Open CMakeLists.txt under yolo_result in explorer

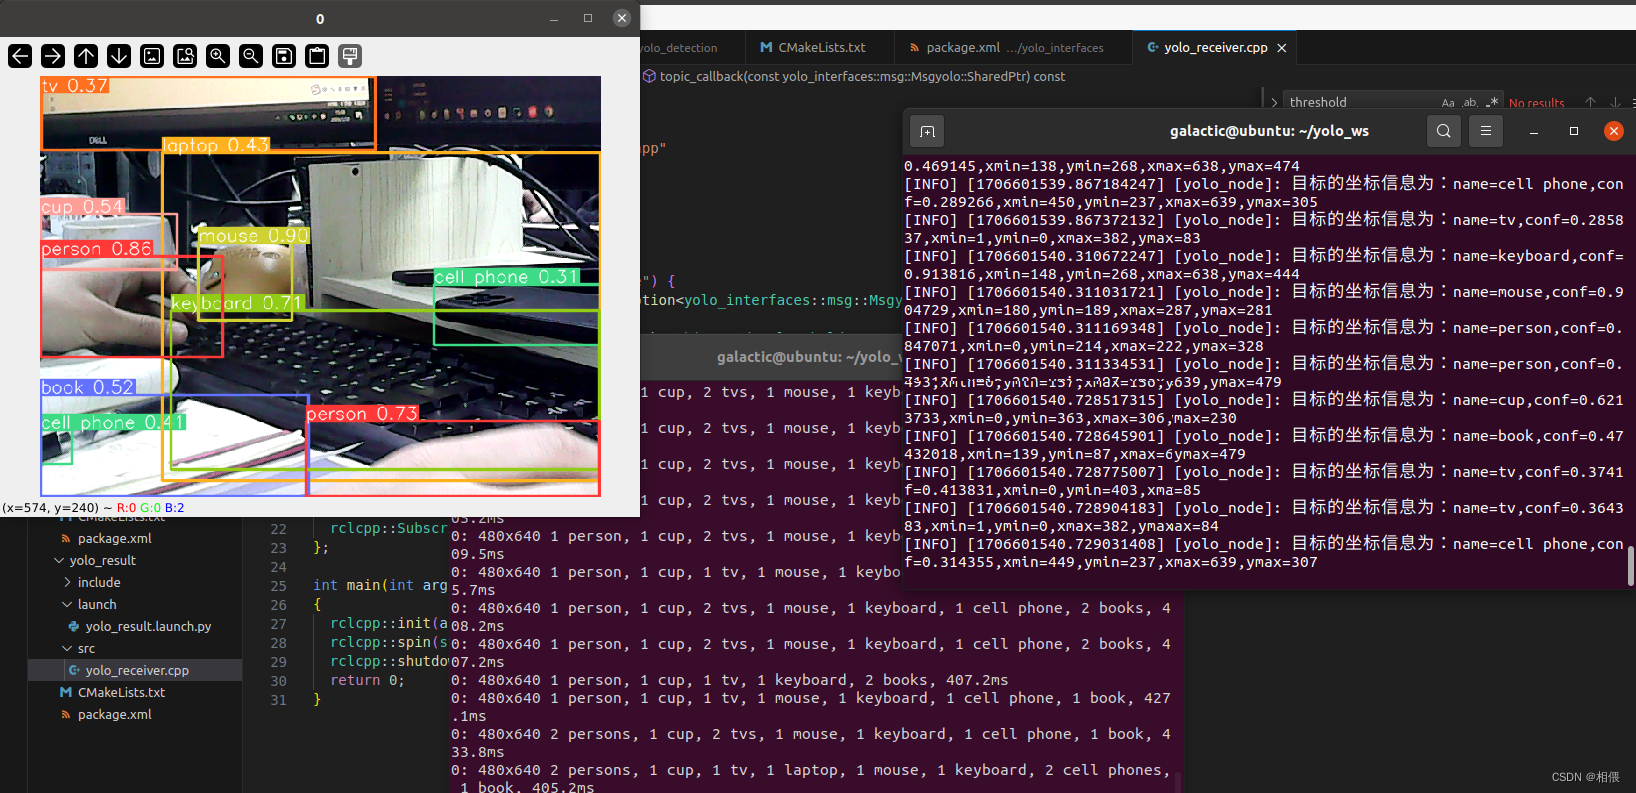point(121,693)
